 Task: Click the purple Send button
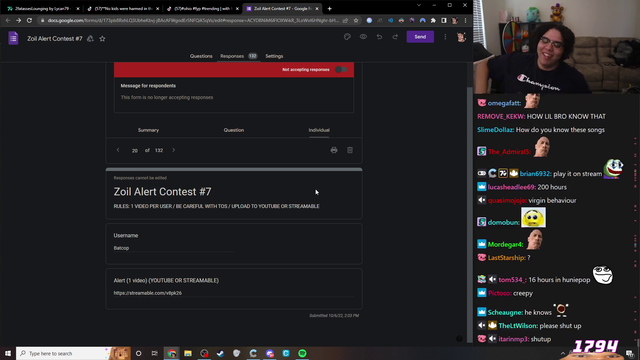pos(420,37)
